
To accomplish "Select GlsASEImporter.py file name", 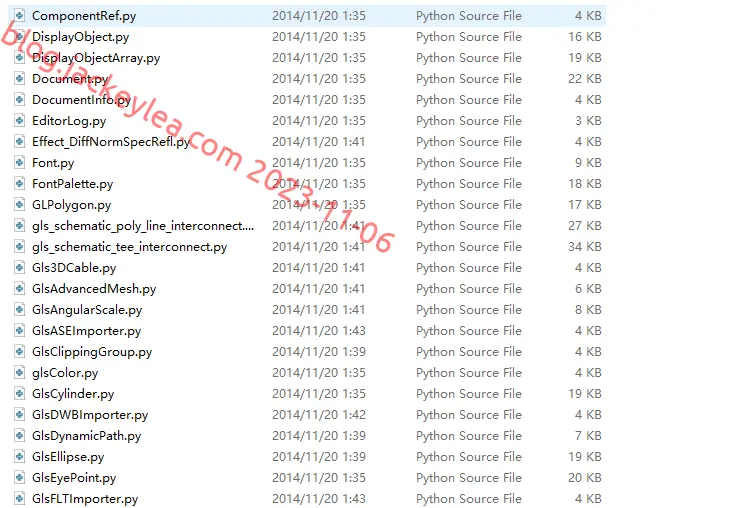I will (x=86, y=331).
